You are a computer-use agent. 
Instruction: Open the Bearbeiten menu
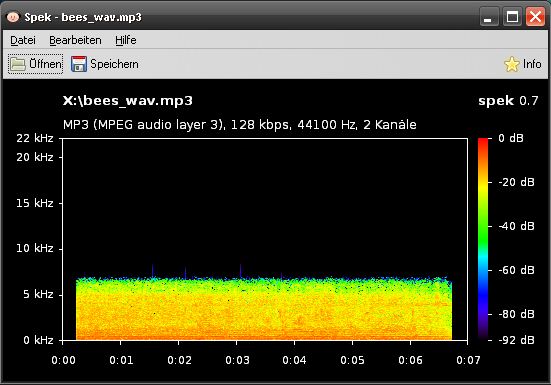click(x=75, y=40)
